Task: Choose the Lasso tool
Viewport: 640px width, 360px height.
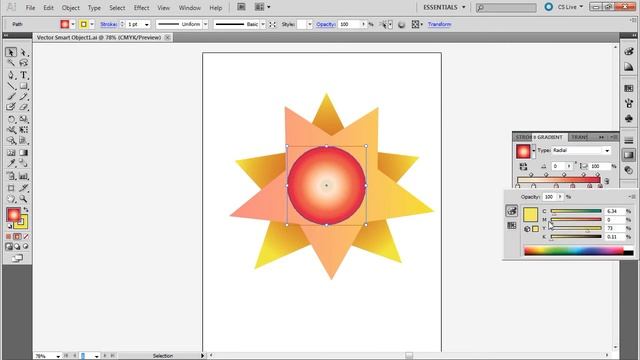Action: (23, 63)
